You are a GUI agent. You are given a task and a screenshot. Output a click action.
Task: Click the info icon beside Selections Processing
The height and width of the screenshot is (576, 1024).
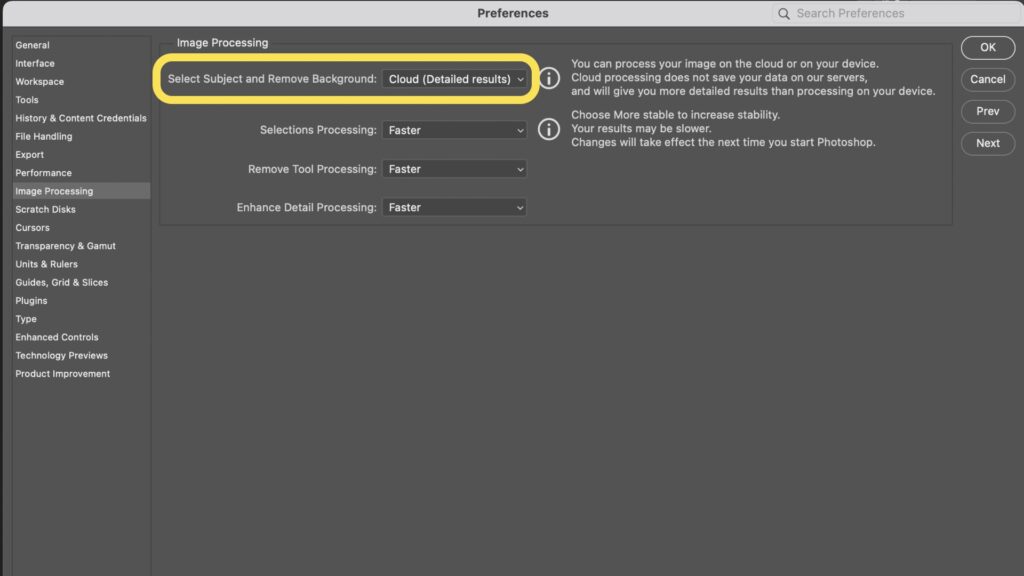(x=549, y=129)
